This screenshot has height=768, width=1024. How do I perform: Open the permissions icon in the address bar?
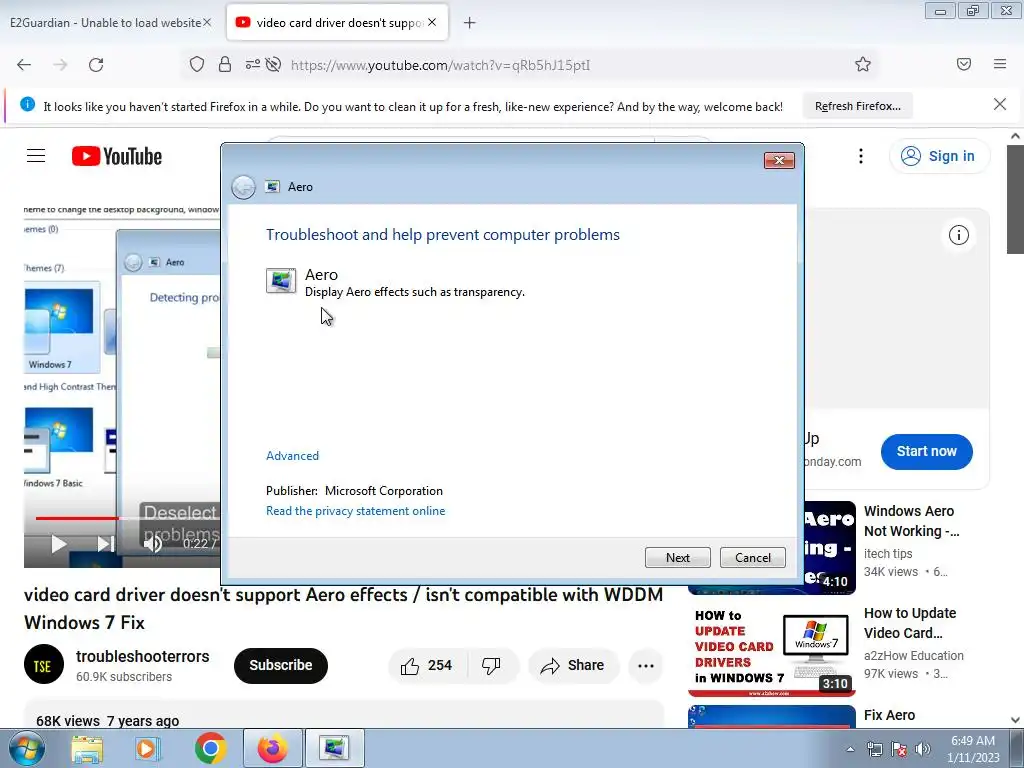point(253,64)
